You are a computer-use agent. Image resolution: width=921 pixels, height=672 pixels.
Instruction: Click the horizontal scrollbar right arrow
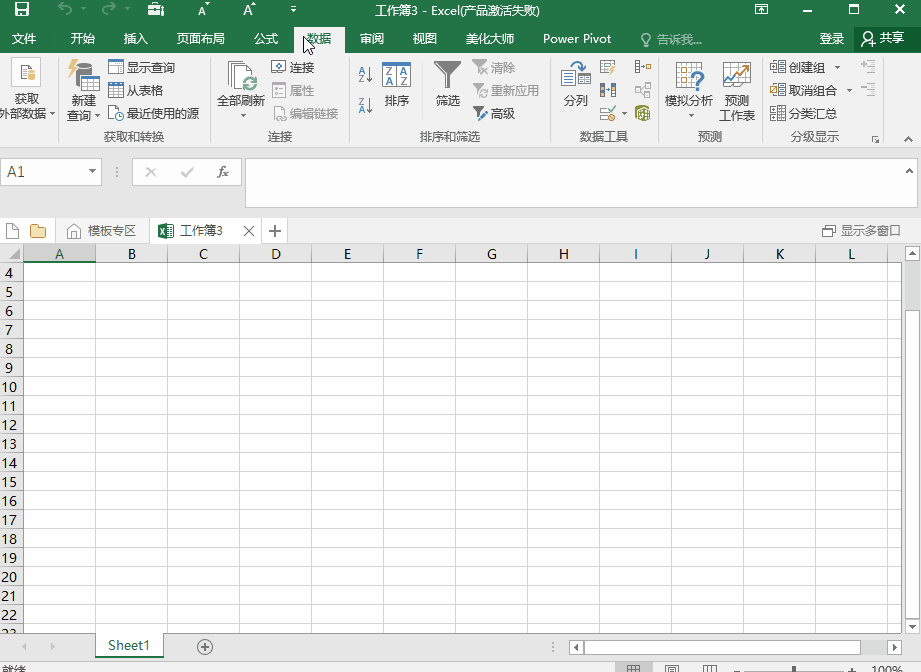click(x=894, y=647)
